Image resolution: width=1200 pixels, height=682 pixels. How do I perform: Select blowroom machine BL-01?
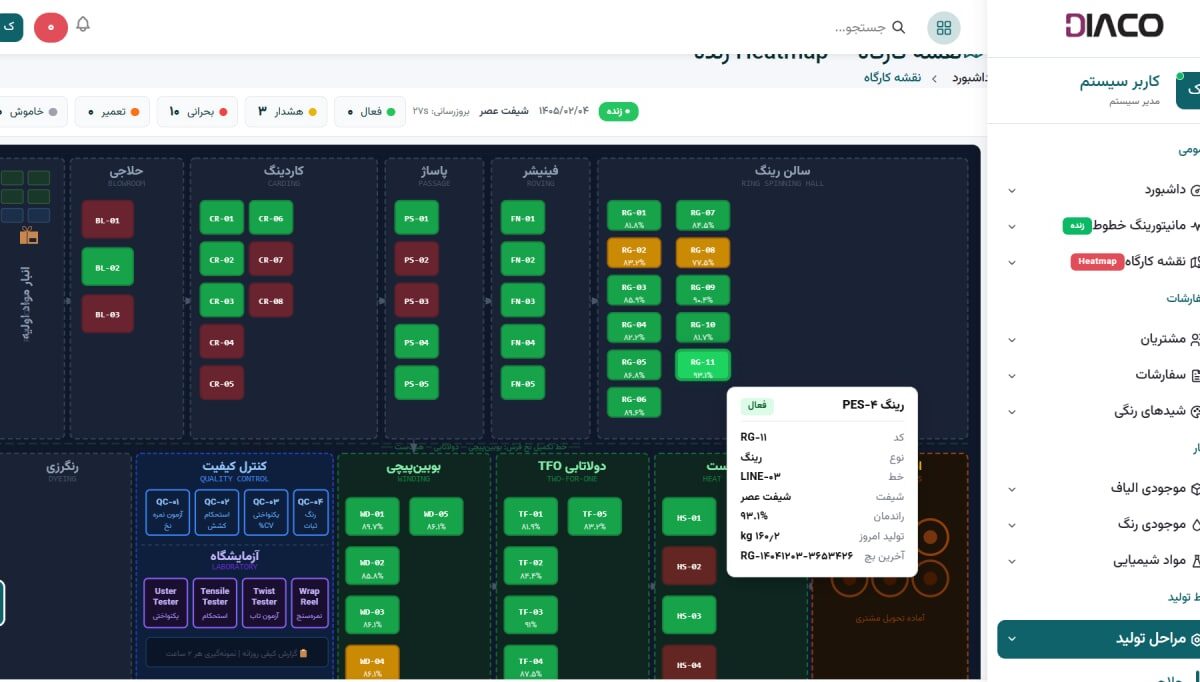107,220
